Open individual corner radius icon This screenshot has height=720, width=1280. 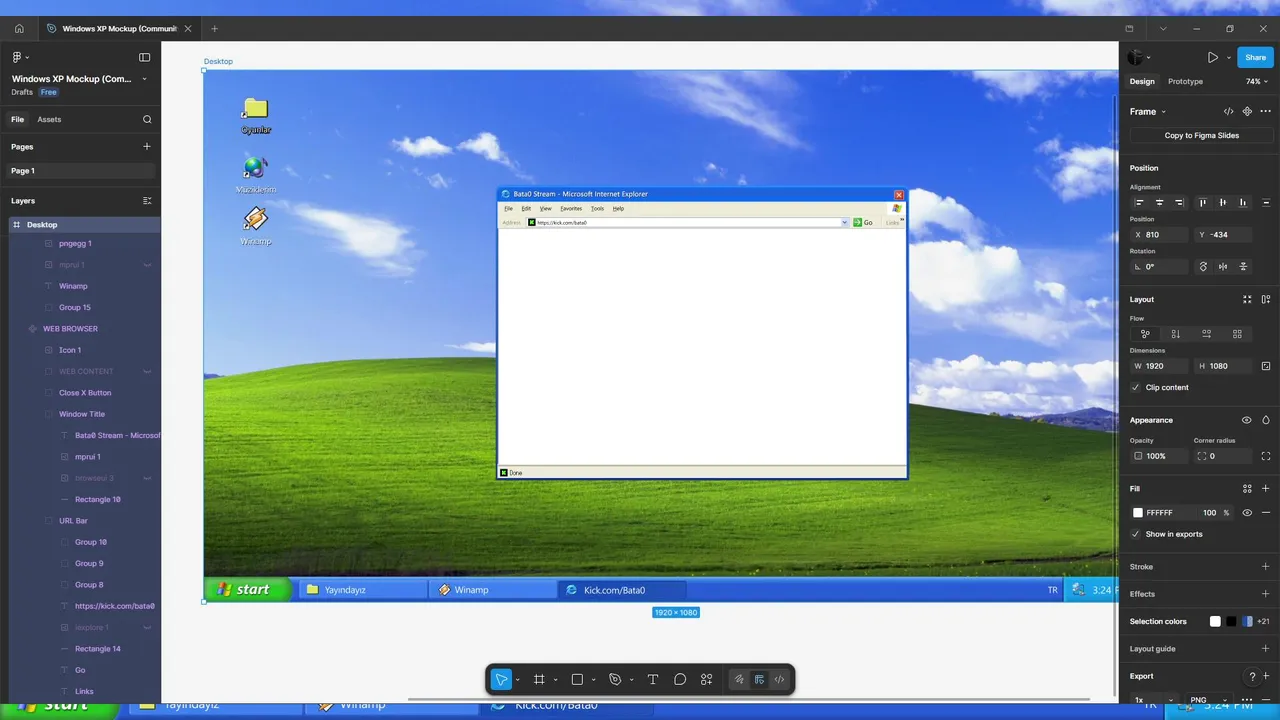(1266, 456)
